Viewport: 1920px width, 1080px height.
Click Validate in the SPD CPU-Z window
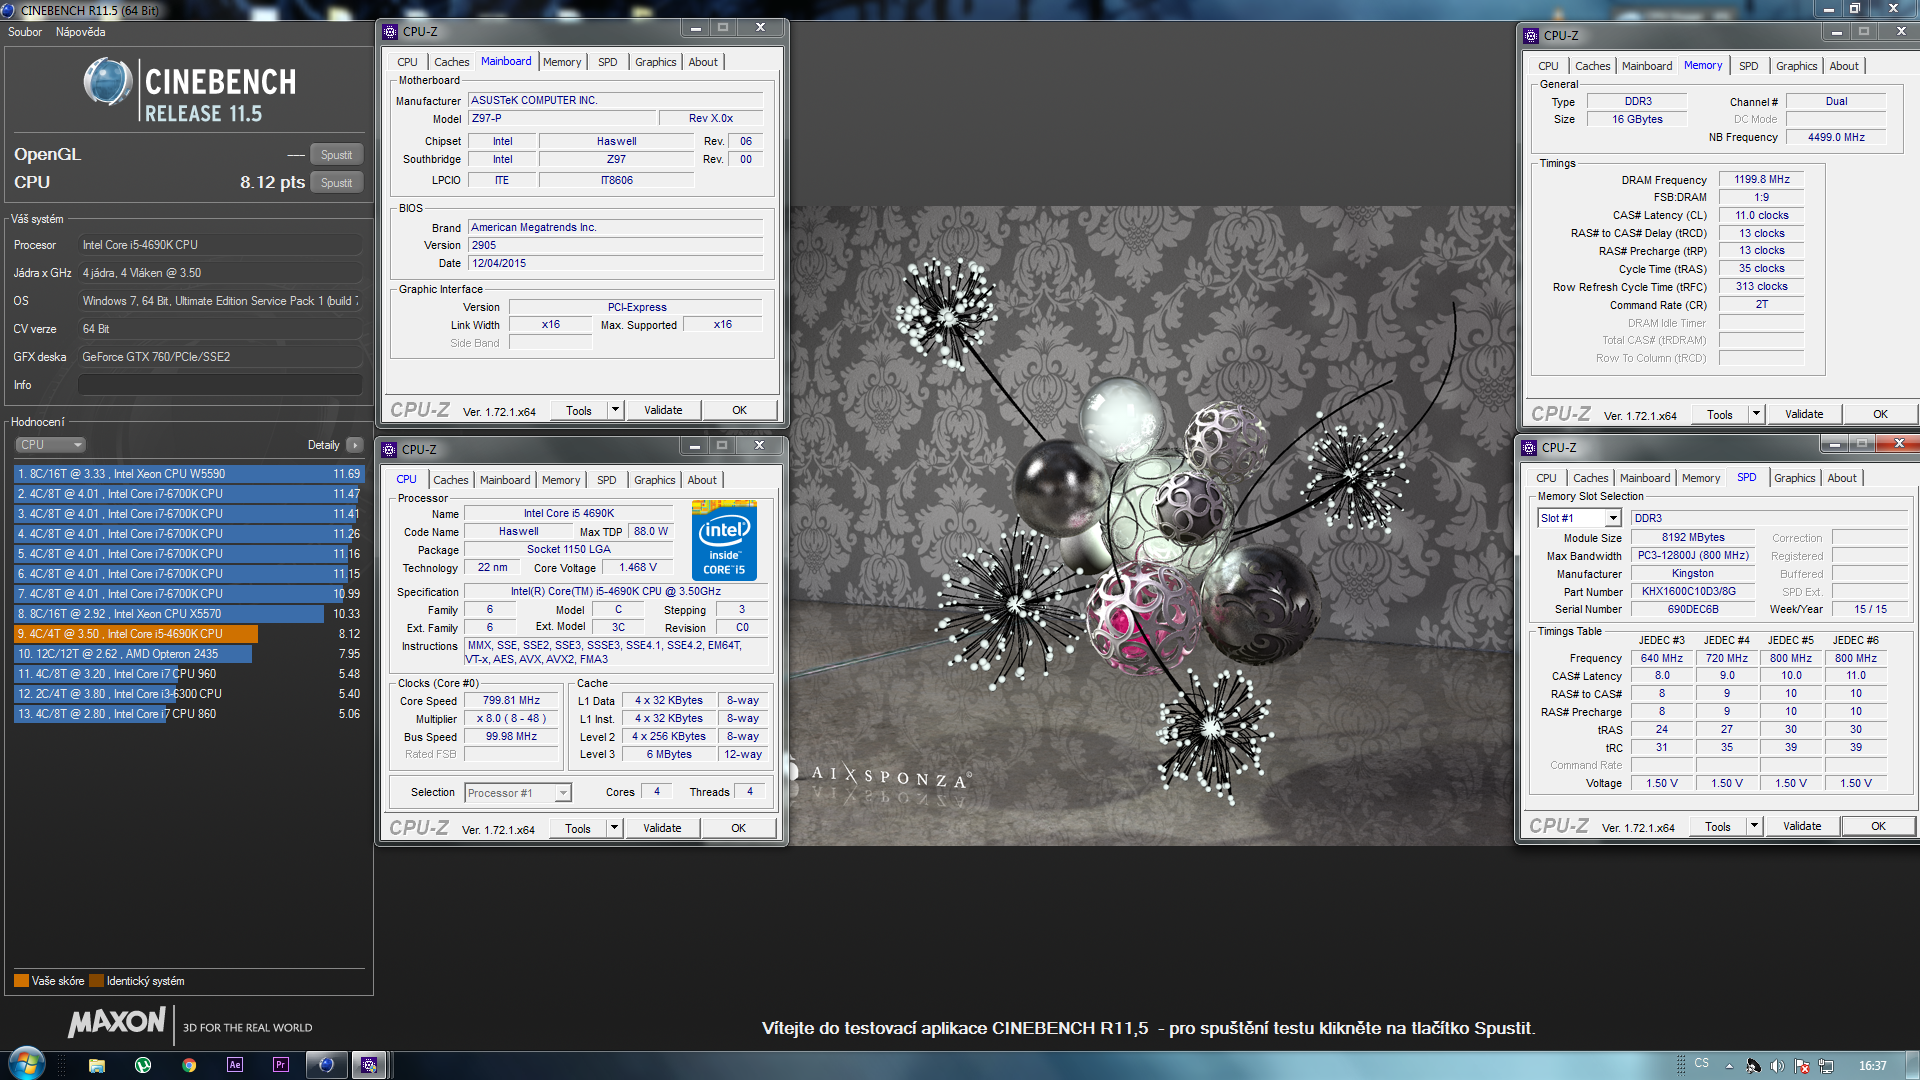1802,826
